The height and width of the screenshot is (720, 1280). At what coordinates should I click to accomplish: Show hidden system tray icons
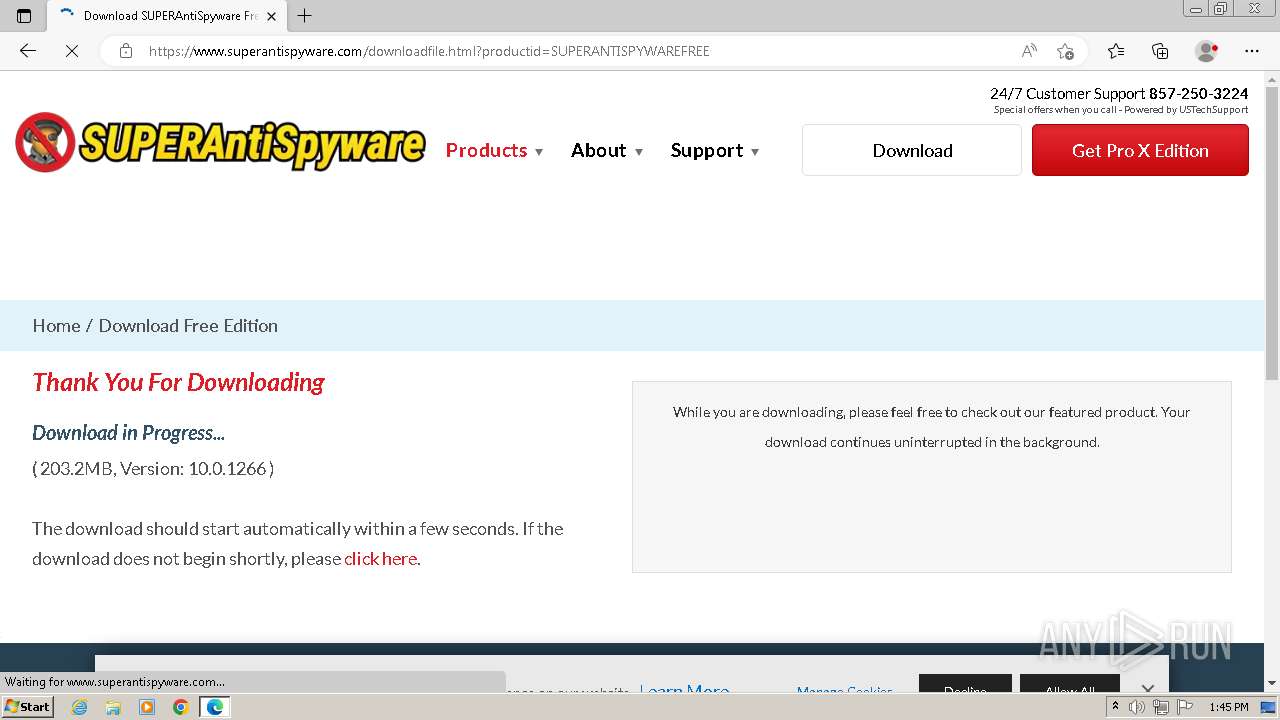pos(1115,707)
